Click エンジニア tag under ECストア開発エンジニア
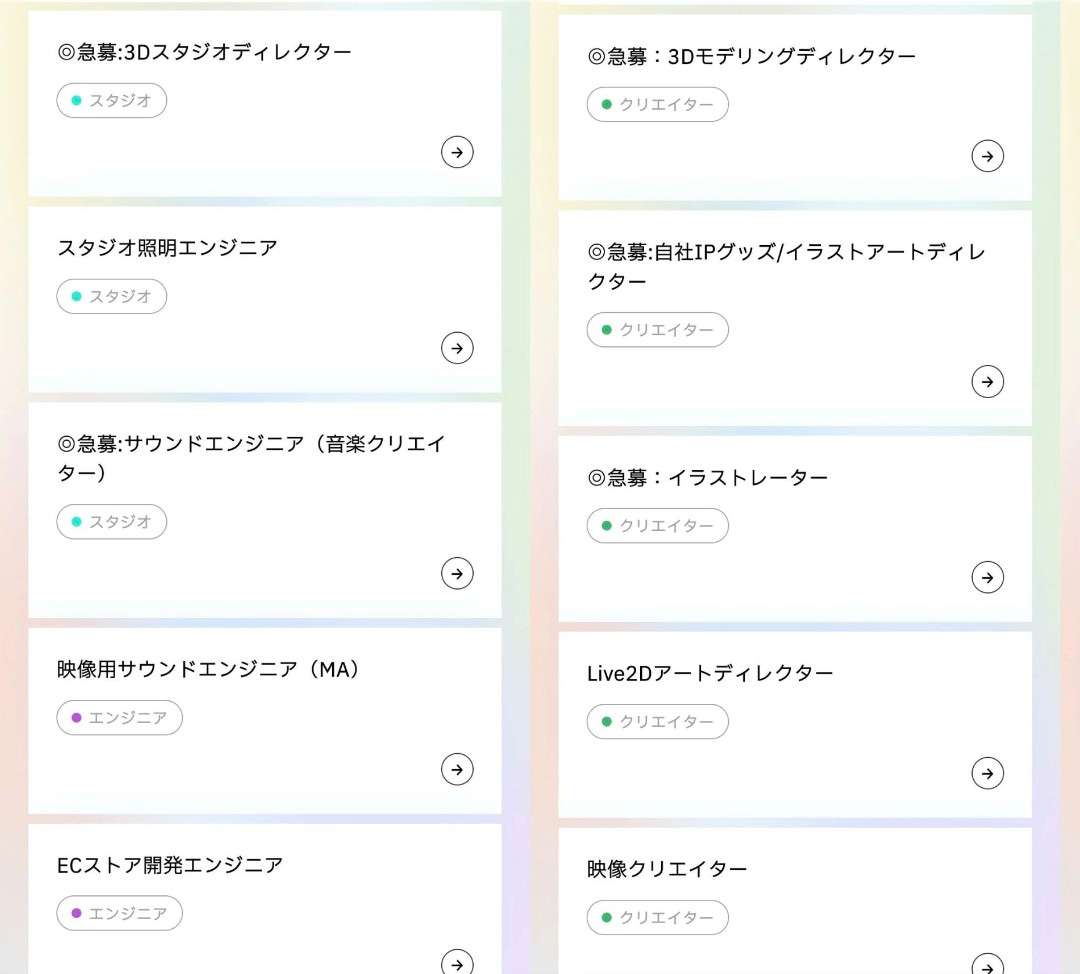 (x=120, y=913)
